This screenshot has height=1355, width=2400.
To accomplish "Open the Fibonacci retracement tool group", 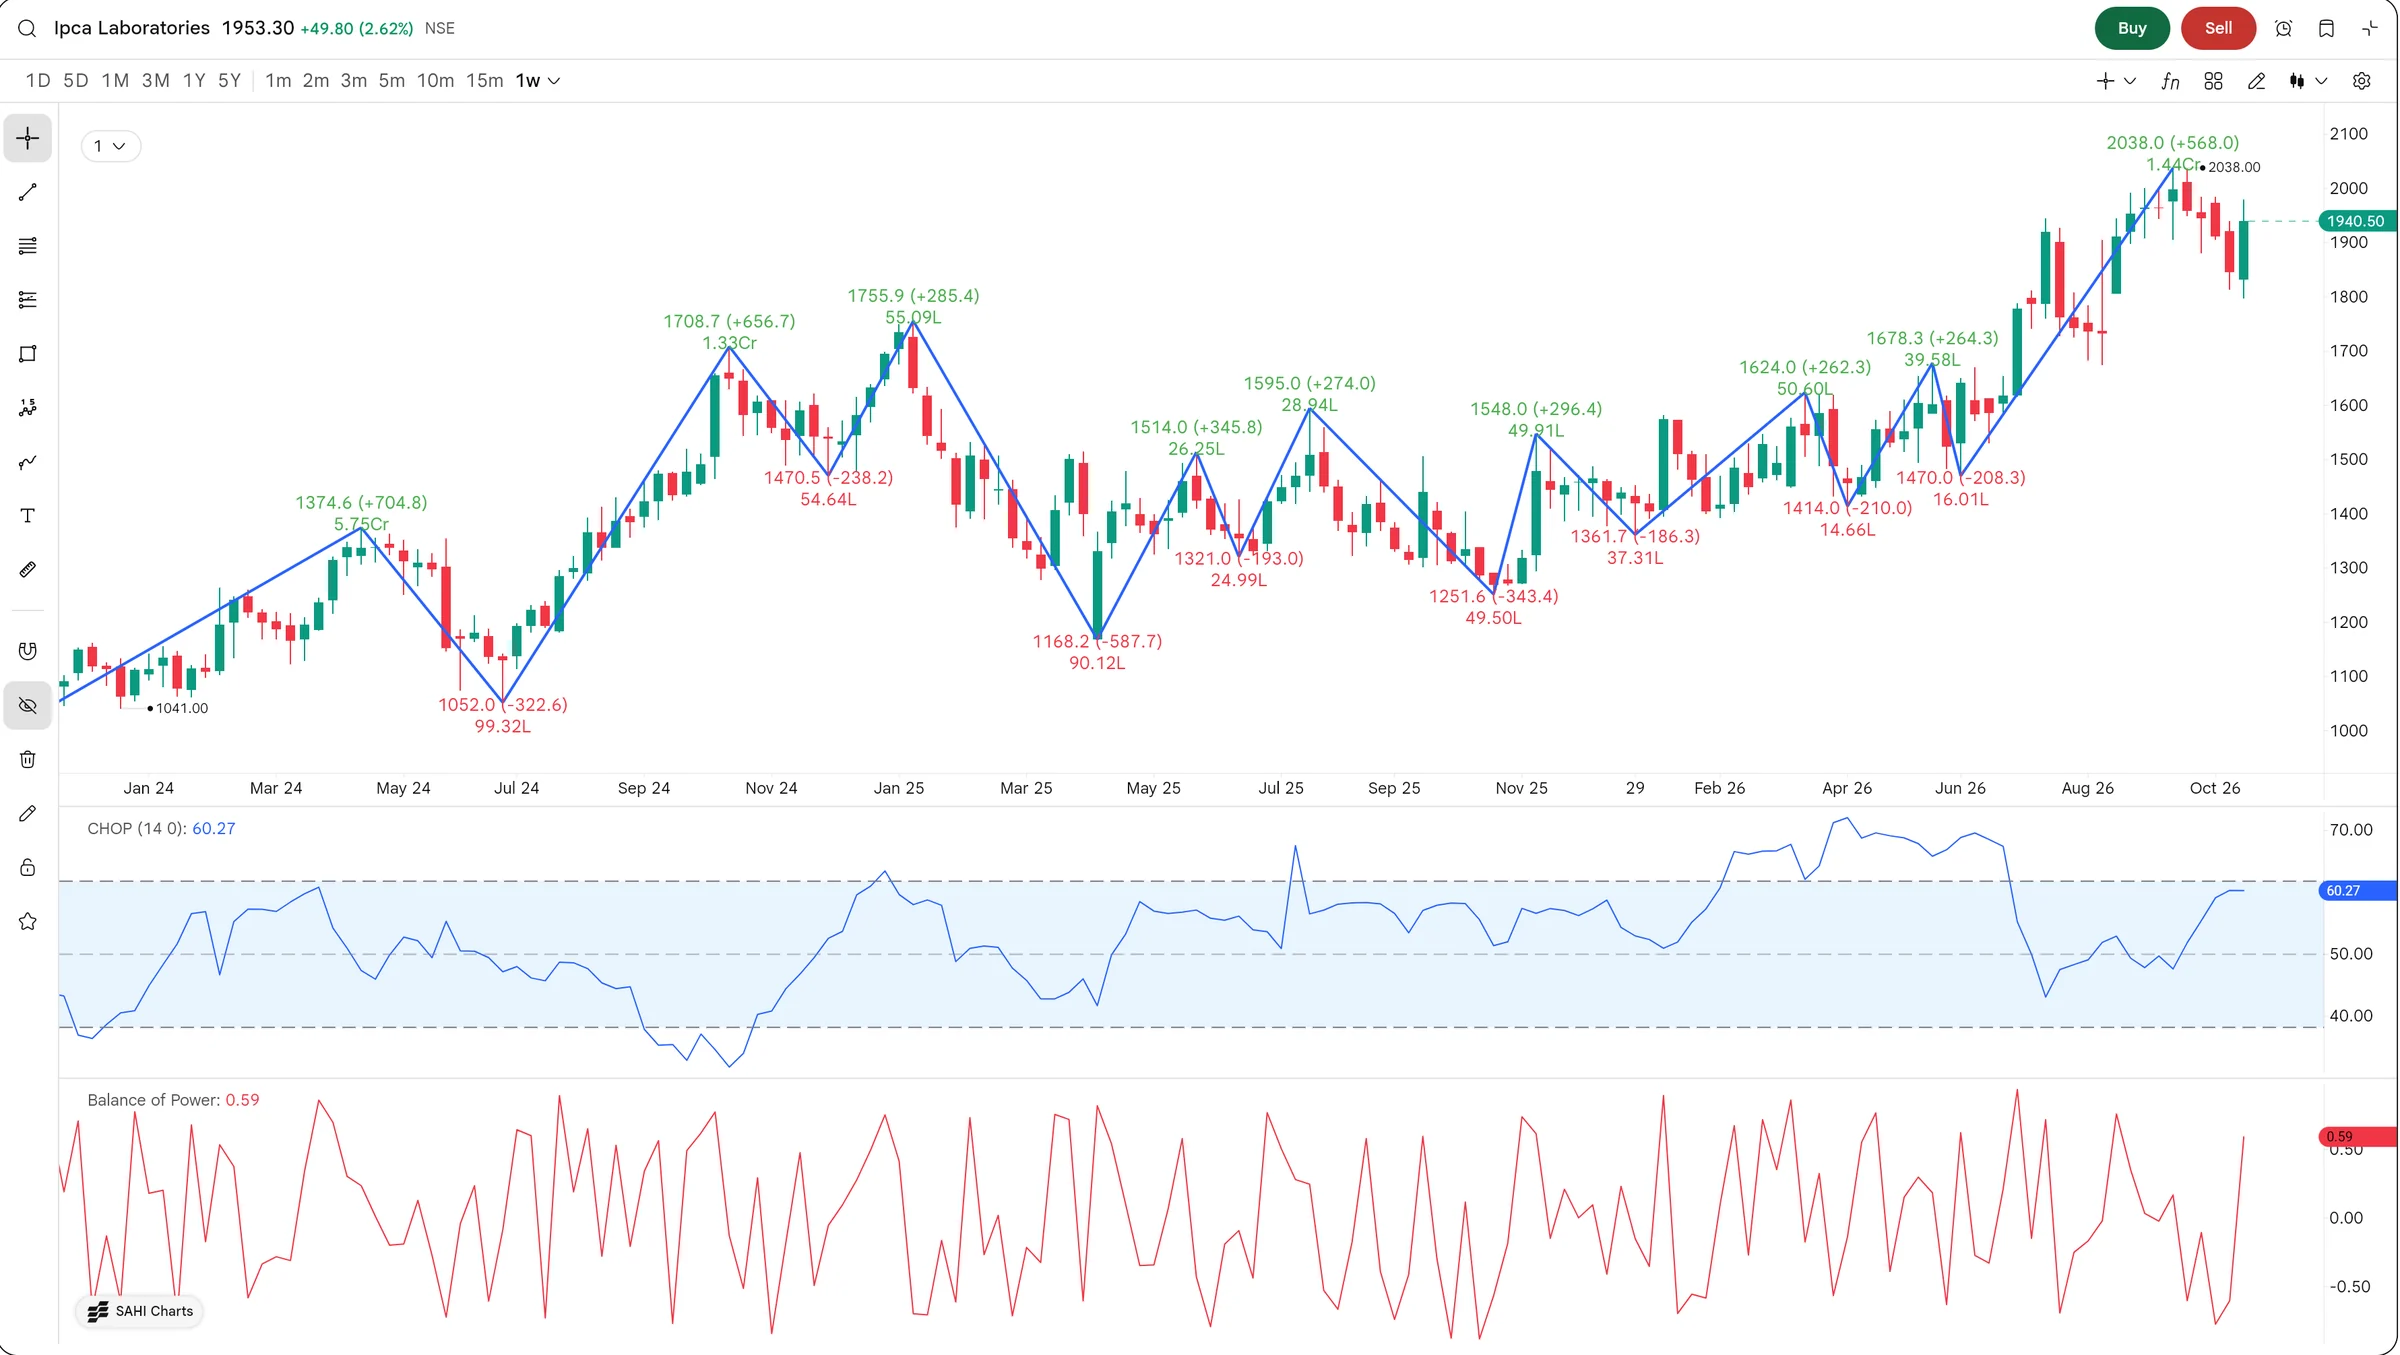I will tap(28, 300).
